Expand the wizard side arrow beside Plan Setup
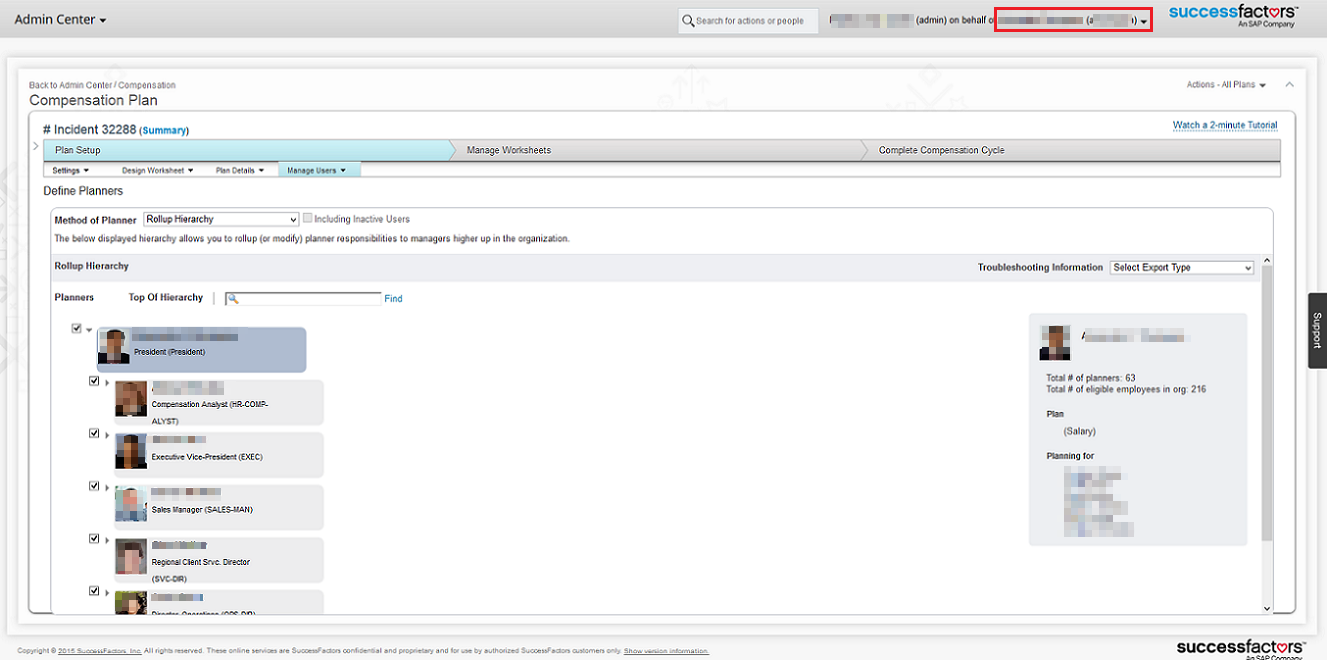The width and height of the screenshot is (1327, 660). coord(37,147)
